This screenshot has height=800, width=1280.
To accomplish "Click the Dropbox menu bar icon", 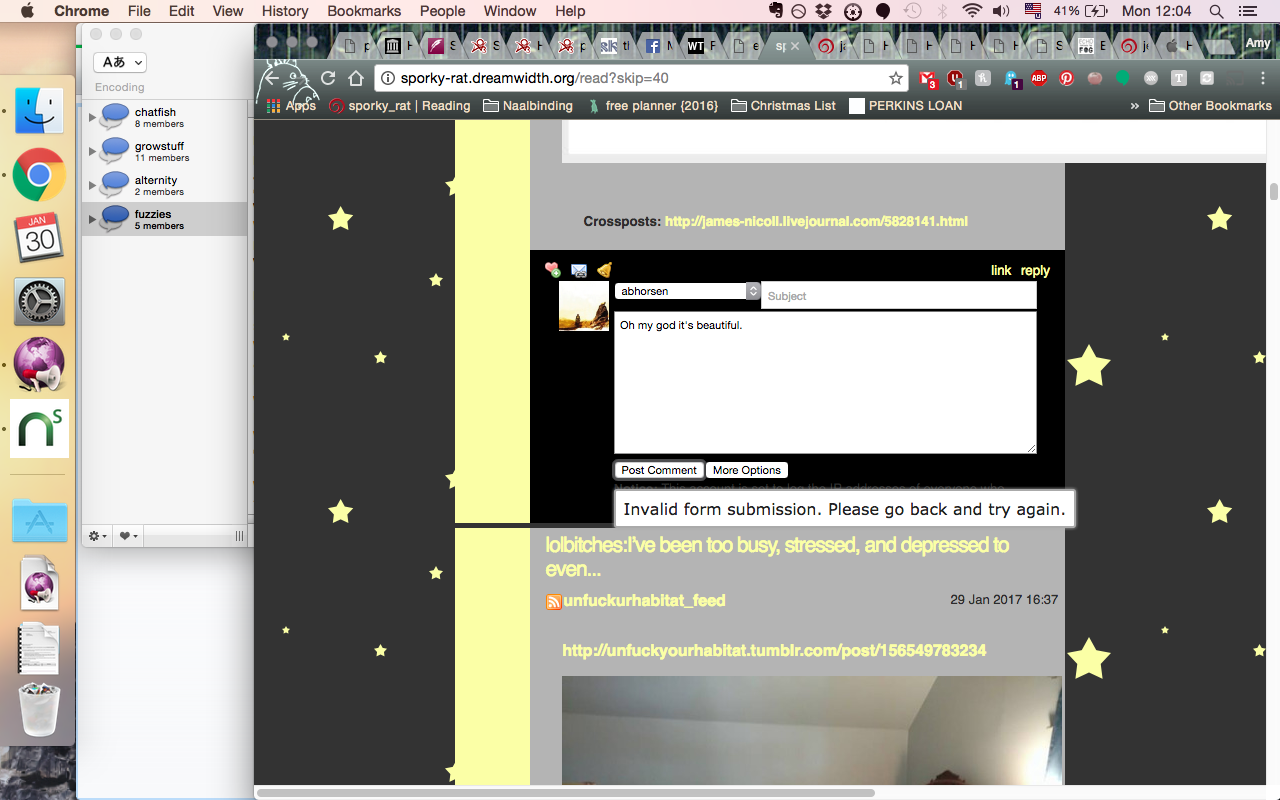I will coord(825,11).
